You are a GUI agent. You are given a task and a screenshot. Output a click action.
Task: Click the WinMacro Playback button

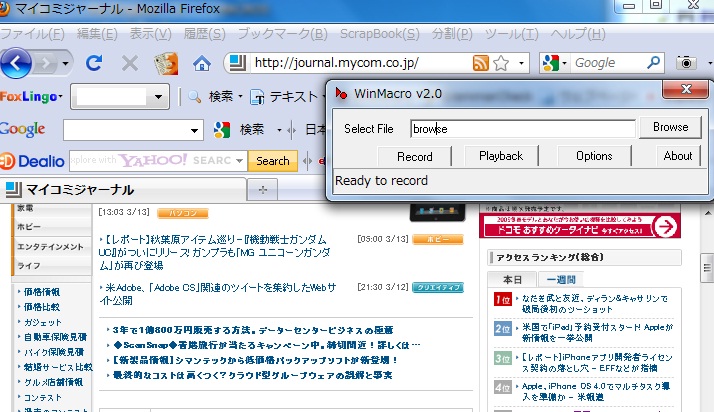point(501,156)
